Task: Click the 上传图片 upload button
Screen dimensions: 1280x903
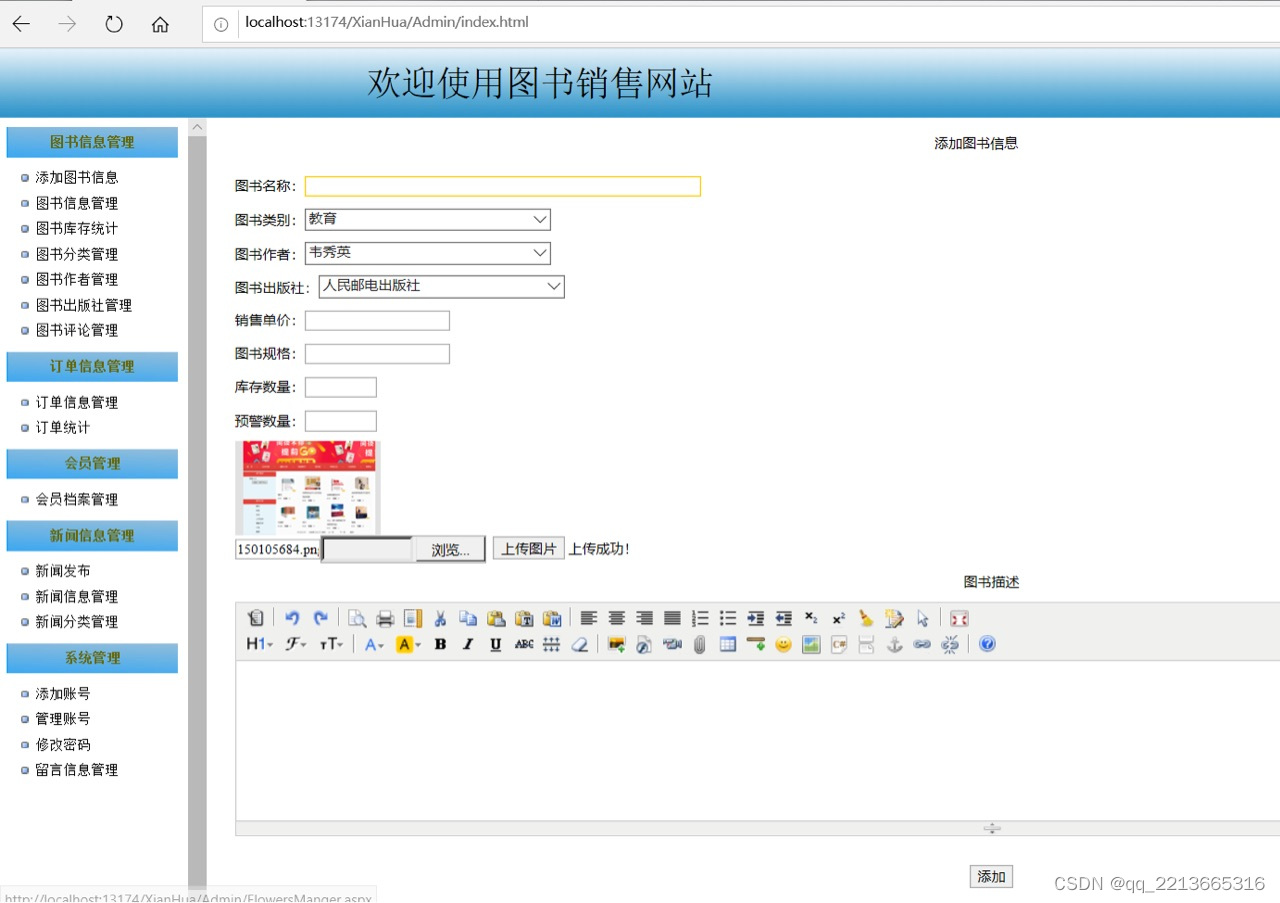Action: point(528,548)
